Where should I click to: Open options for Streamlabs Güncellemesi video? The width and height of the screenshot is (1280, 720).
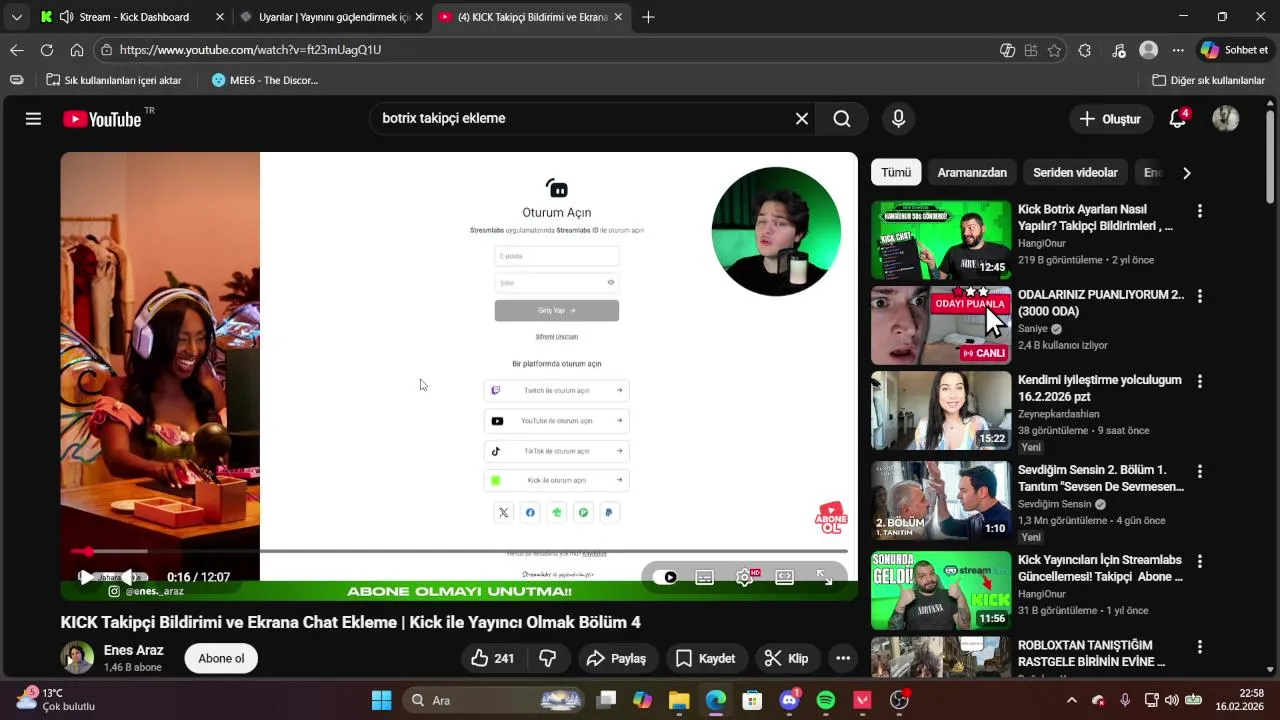pos(1199,561)
